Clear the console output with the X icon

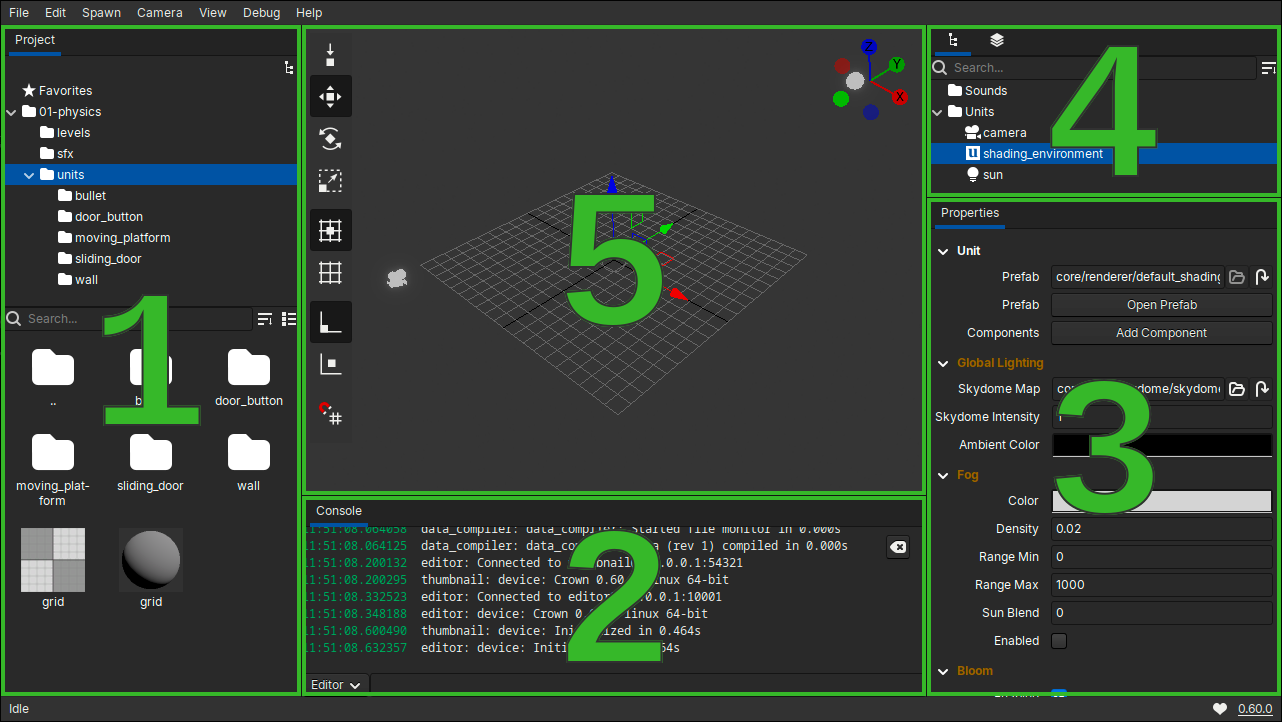[897, 547]
